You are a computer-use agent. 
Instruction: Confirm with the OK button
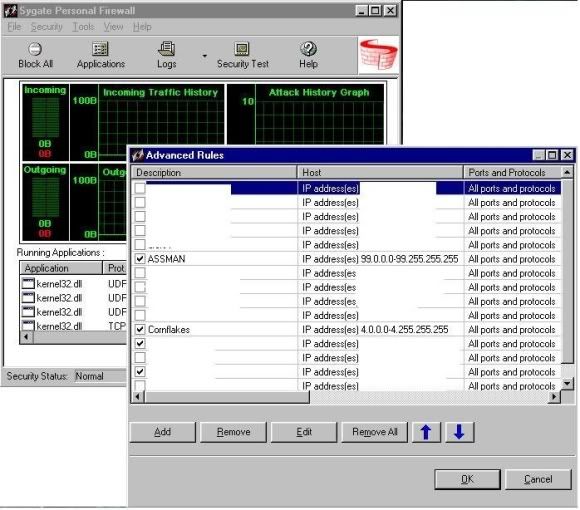coord(468,479)
